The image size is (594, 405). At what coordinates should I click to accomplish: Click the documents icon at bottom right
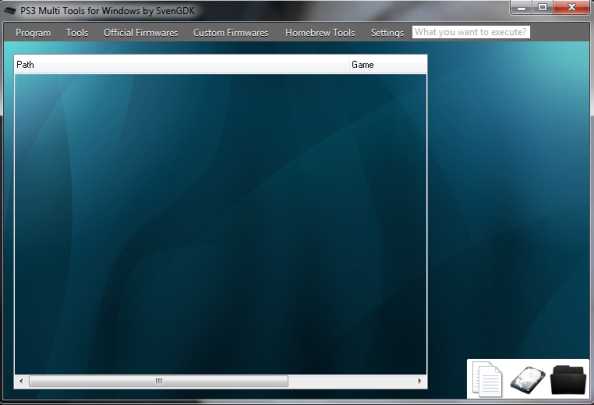click(487, 379)
